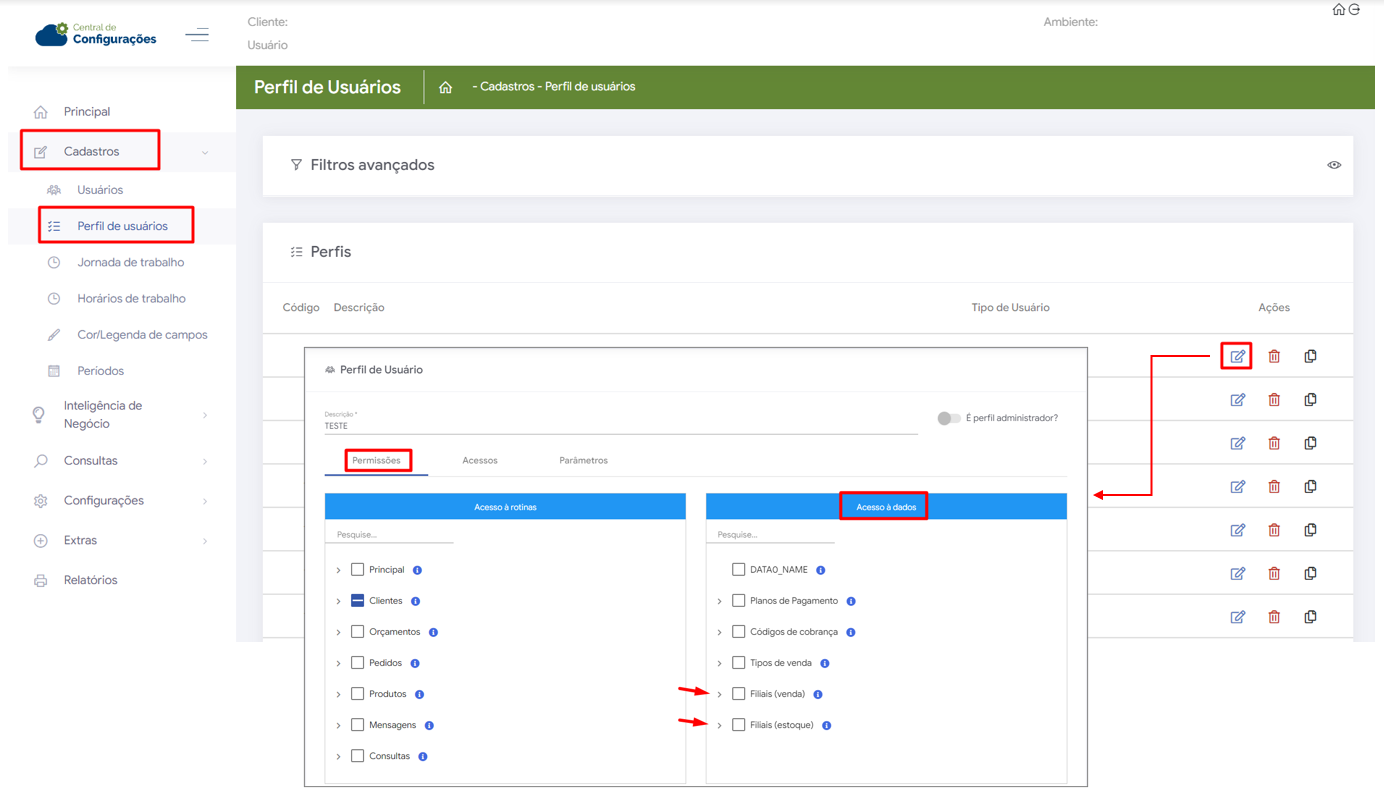
Task: Go to Jornada de trabalho in the sidebar
Action: [130, 262]
